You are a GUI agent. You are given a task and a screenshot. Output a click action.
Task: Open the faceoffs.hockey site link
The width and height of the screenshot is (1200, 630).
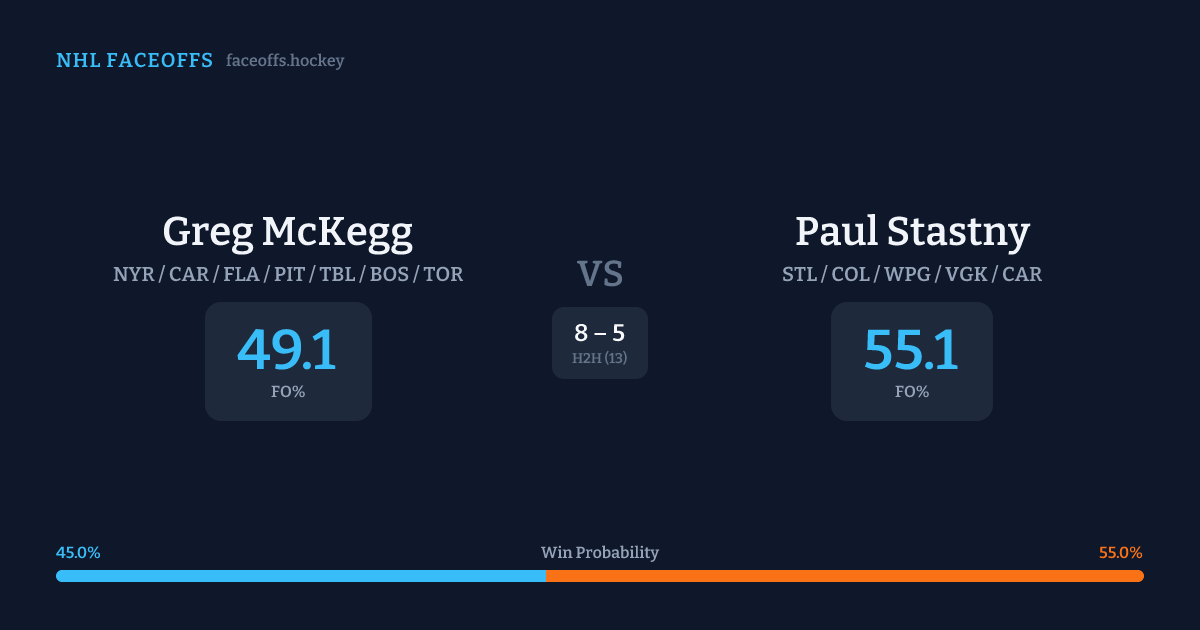coord(285,61)
